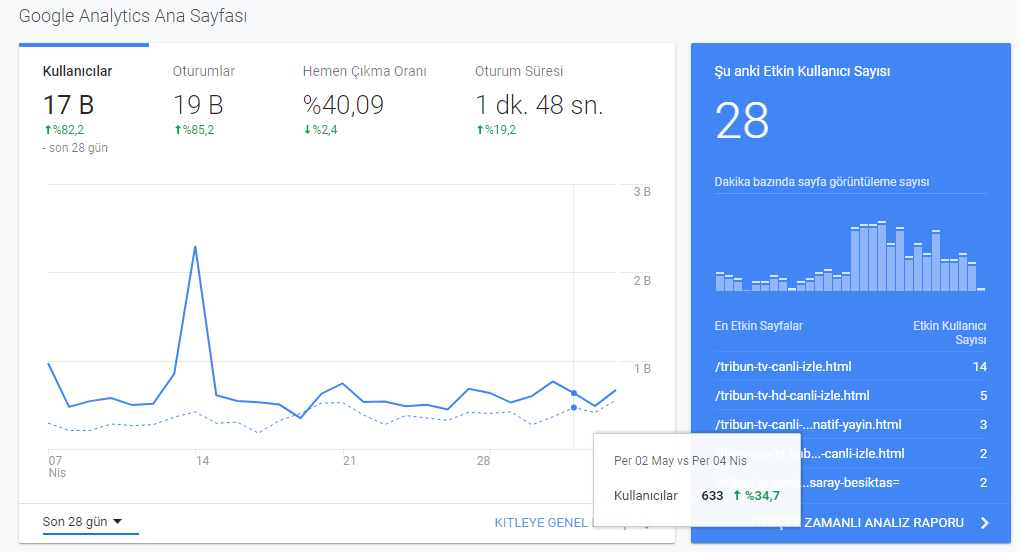Image resolution: width=1020 pixels, height=552 pixels.
Task: Click the chevron arrow next to ANALIZ RAPORU
Action: click(x=984, y=523)
